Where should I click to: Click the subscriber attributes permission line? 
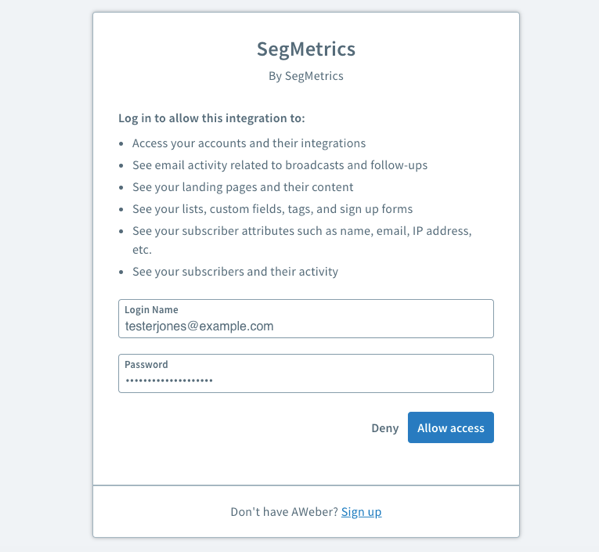pos(302,231)
